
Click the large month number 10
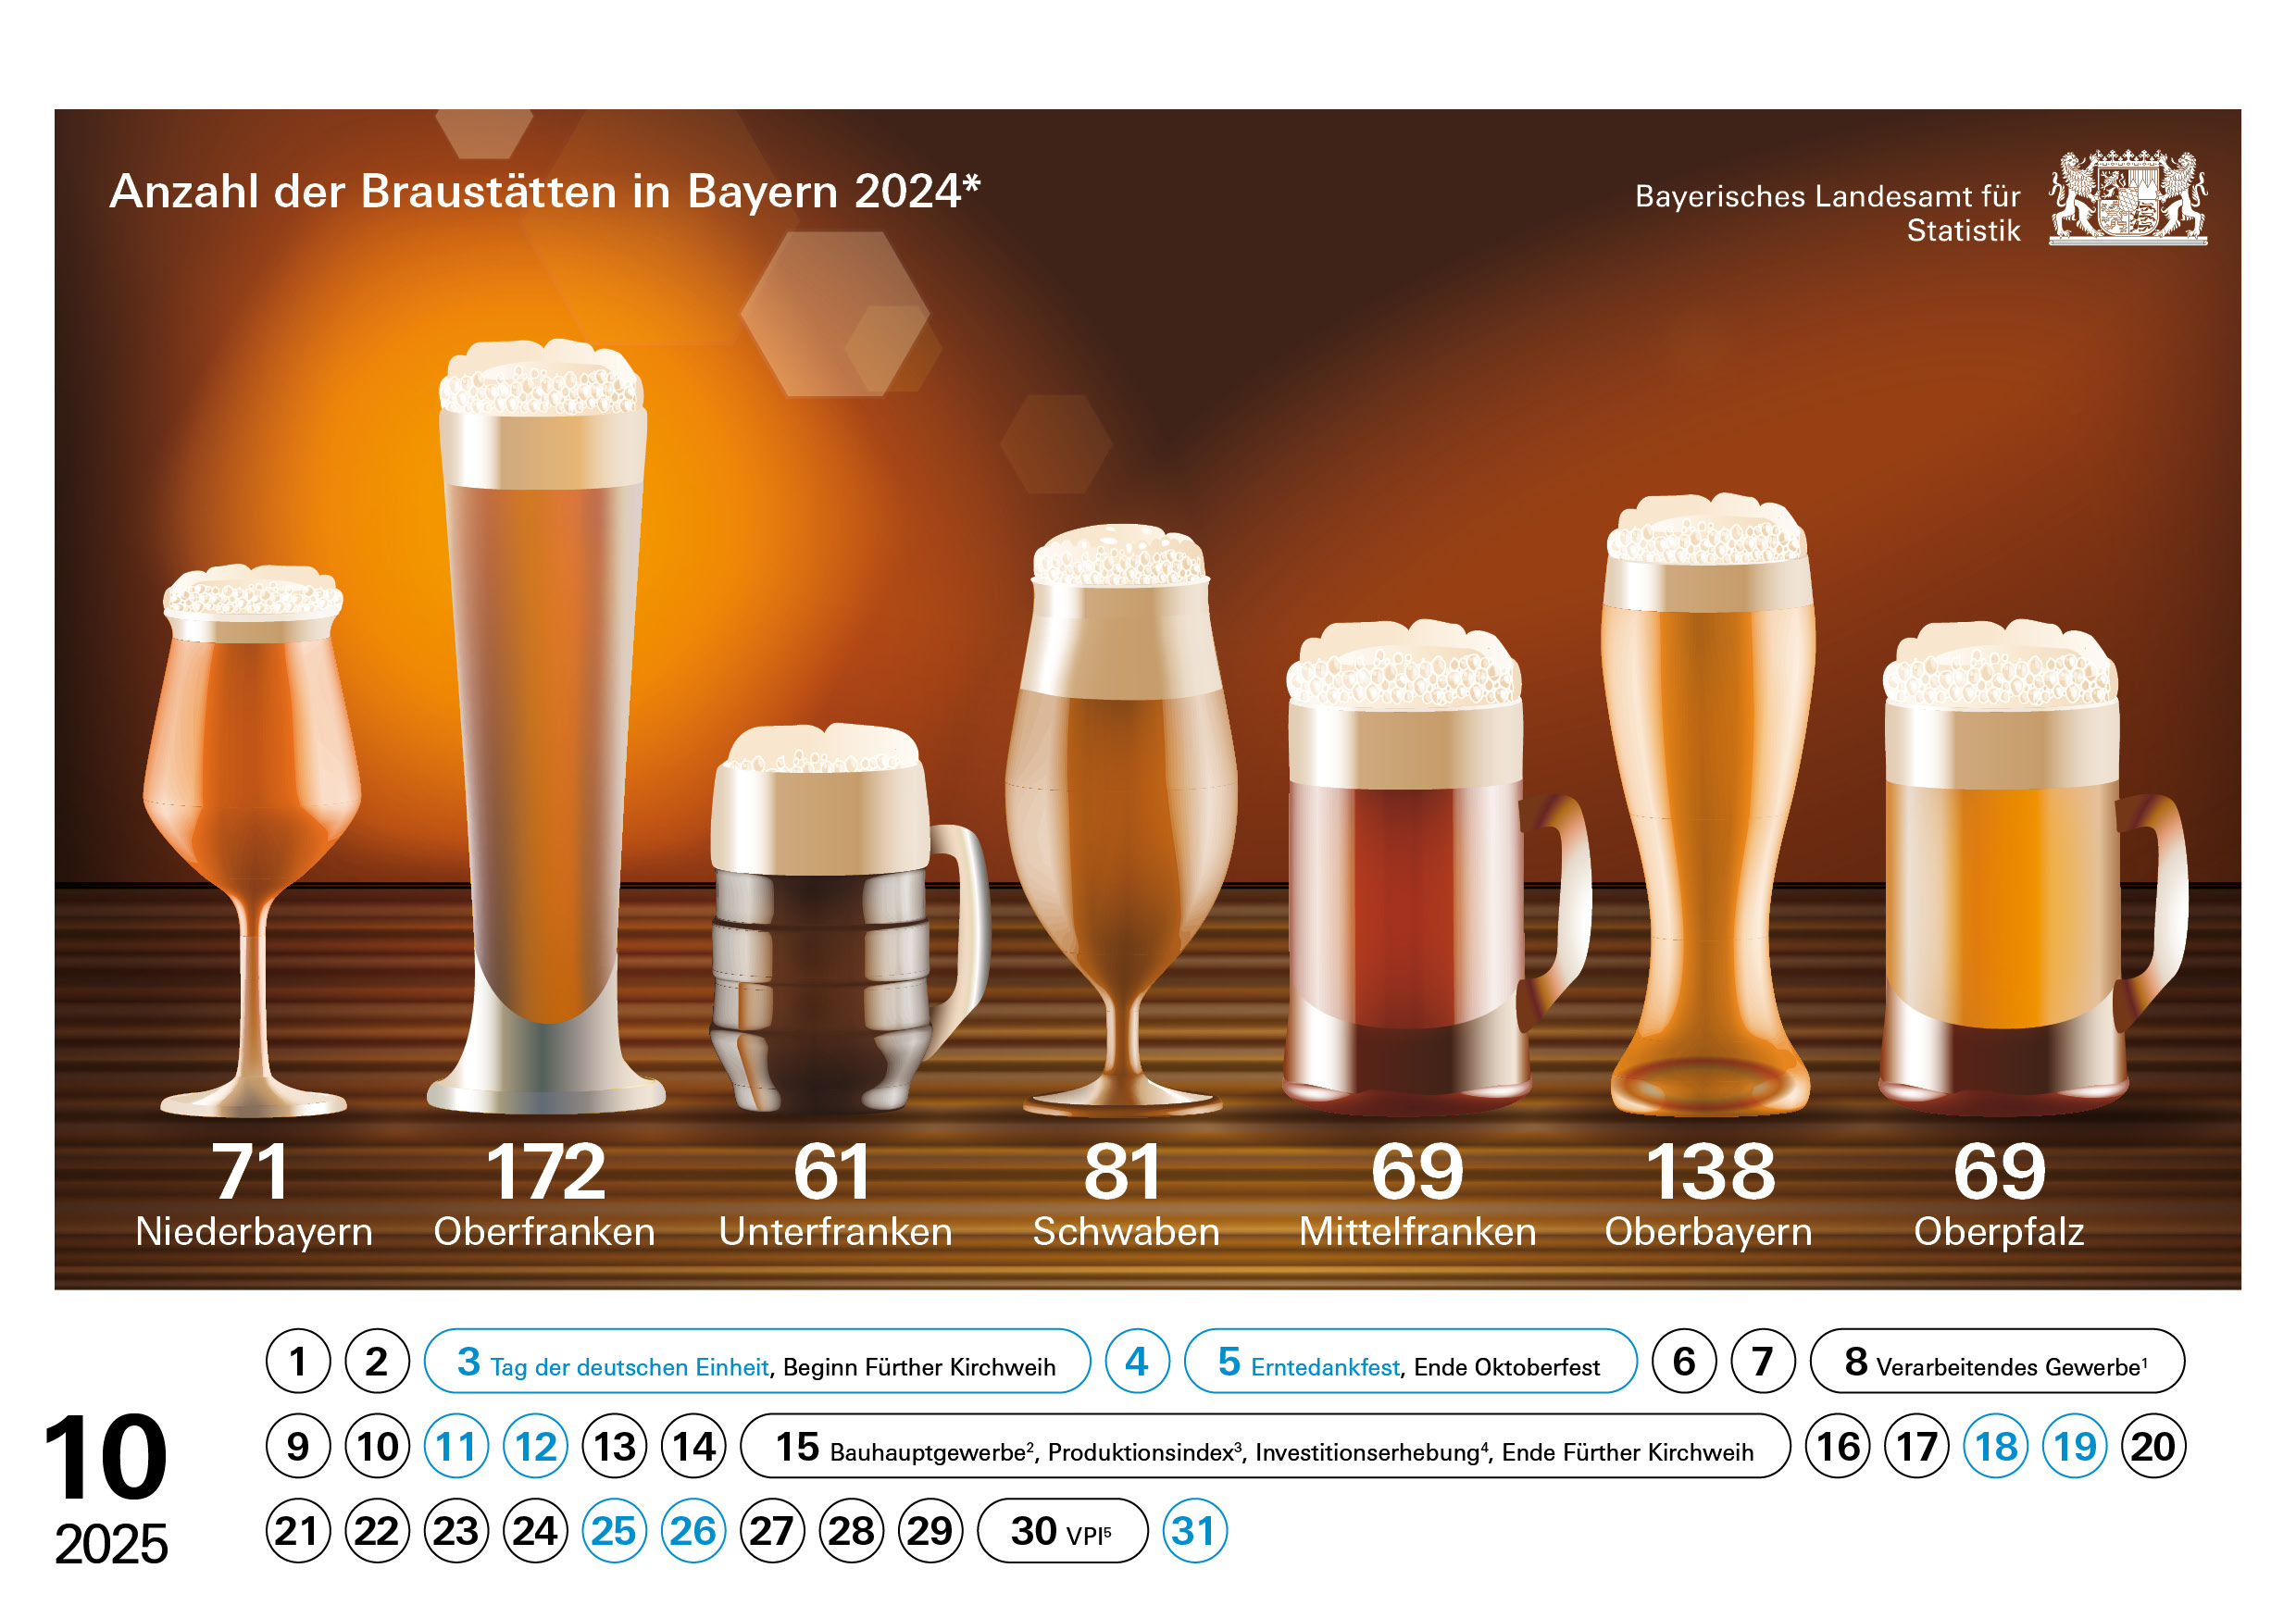click(105, 1457)
